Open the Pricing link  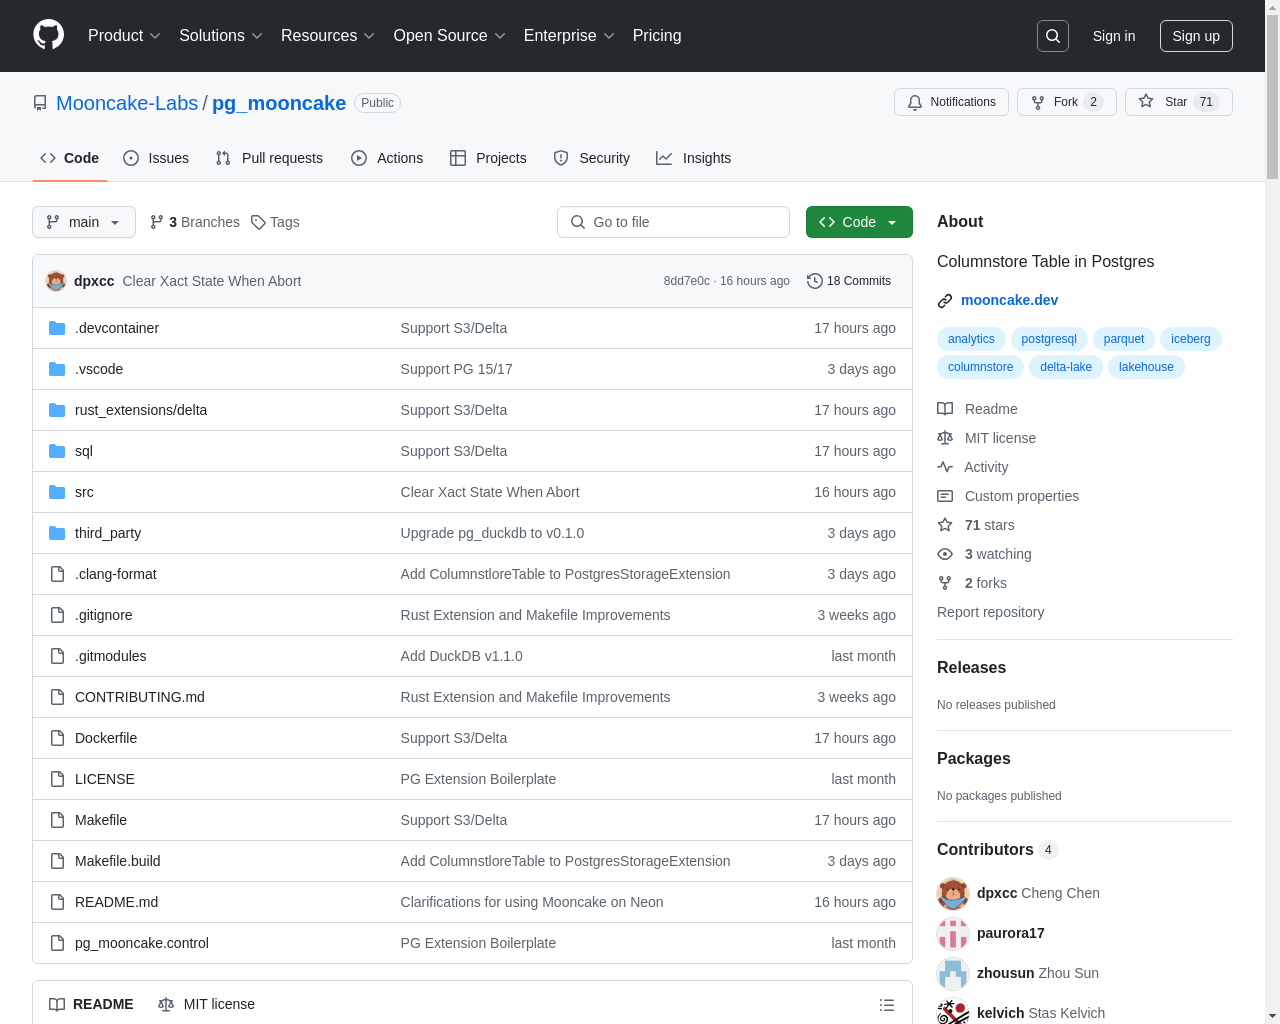click(657, 36)
